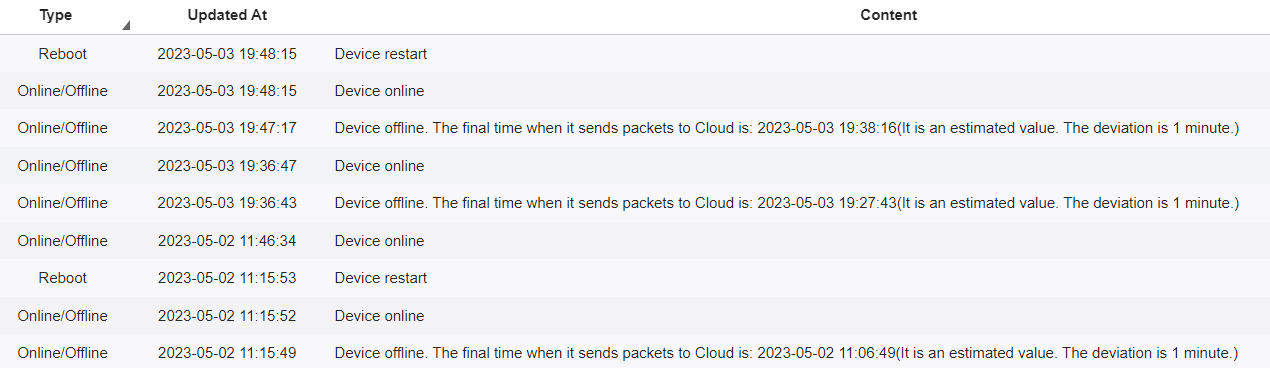Click timestamp 2023-05-03 19:36:43
The width and height of the screenshot is (1270, 368).
227,203
